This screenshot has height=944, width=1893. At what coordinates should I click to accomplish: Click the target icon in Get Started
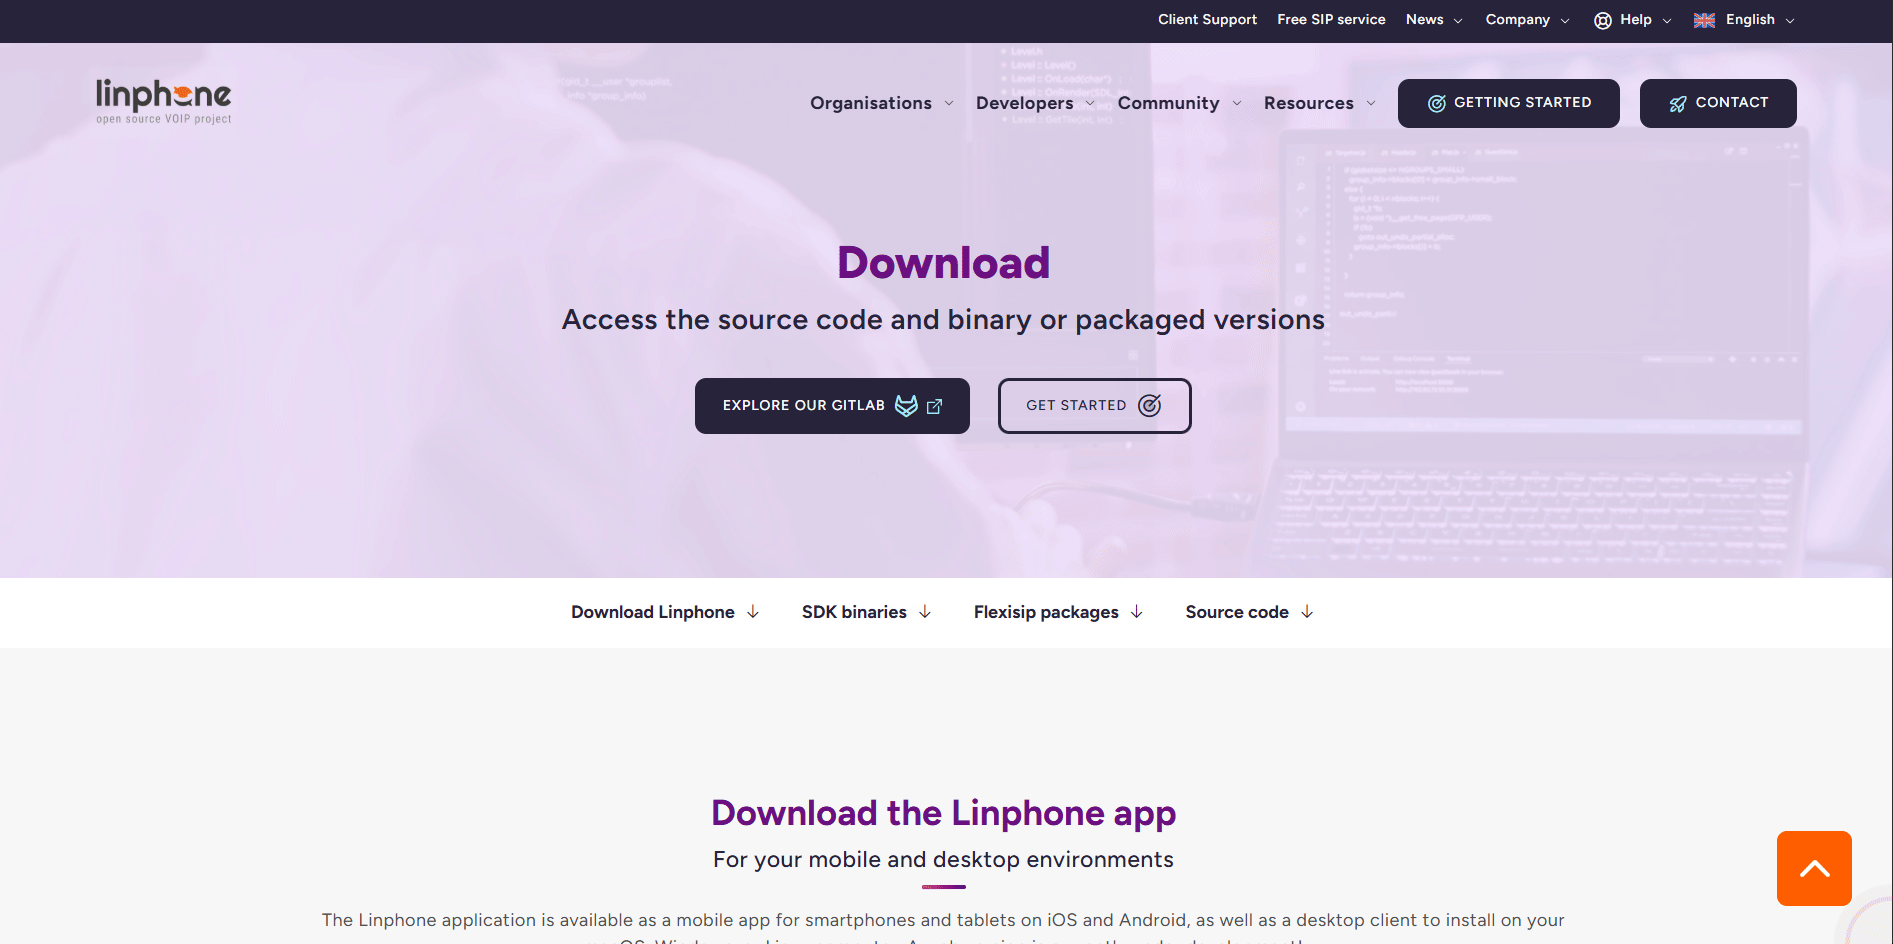[x=1150, y=405]
